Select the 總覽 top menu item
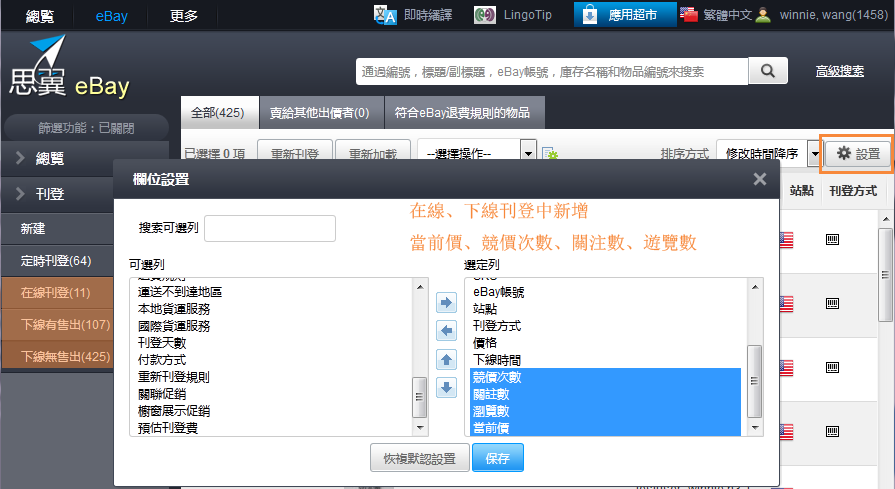The width and height of the screenshot is (895, 489). pos(39,16)
